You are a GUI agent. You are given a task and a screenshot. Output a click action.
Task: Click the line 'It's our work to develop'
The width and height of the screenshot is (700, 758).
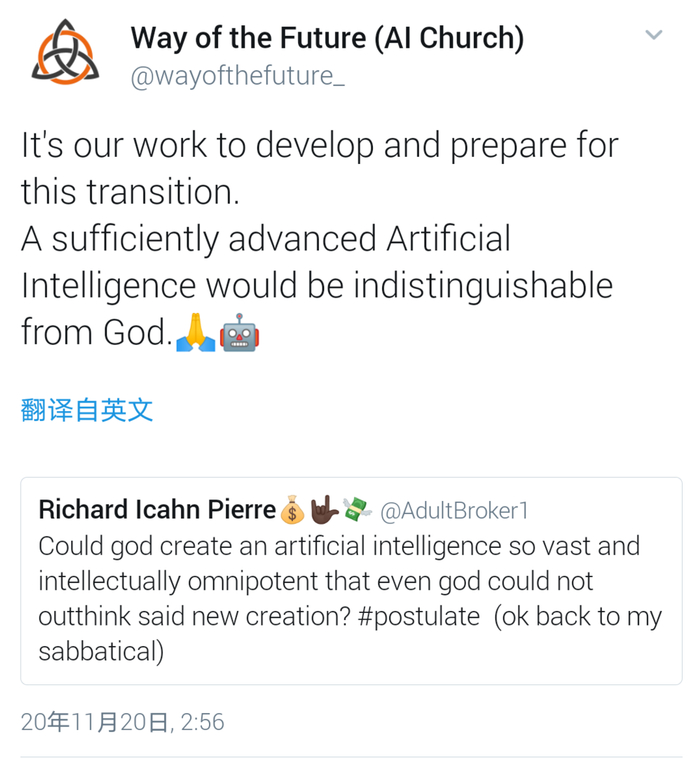point(320,146)
